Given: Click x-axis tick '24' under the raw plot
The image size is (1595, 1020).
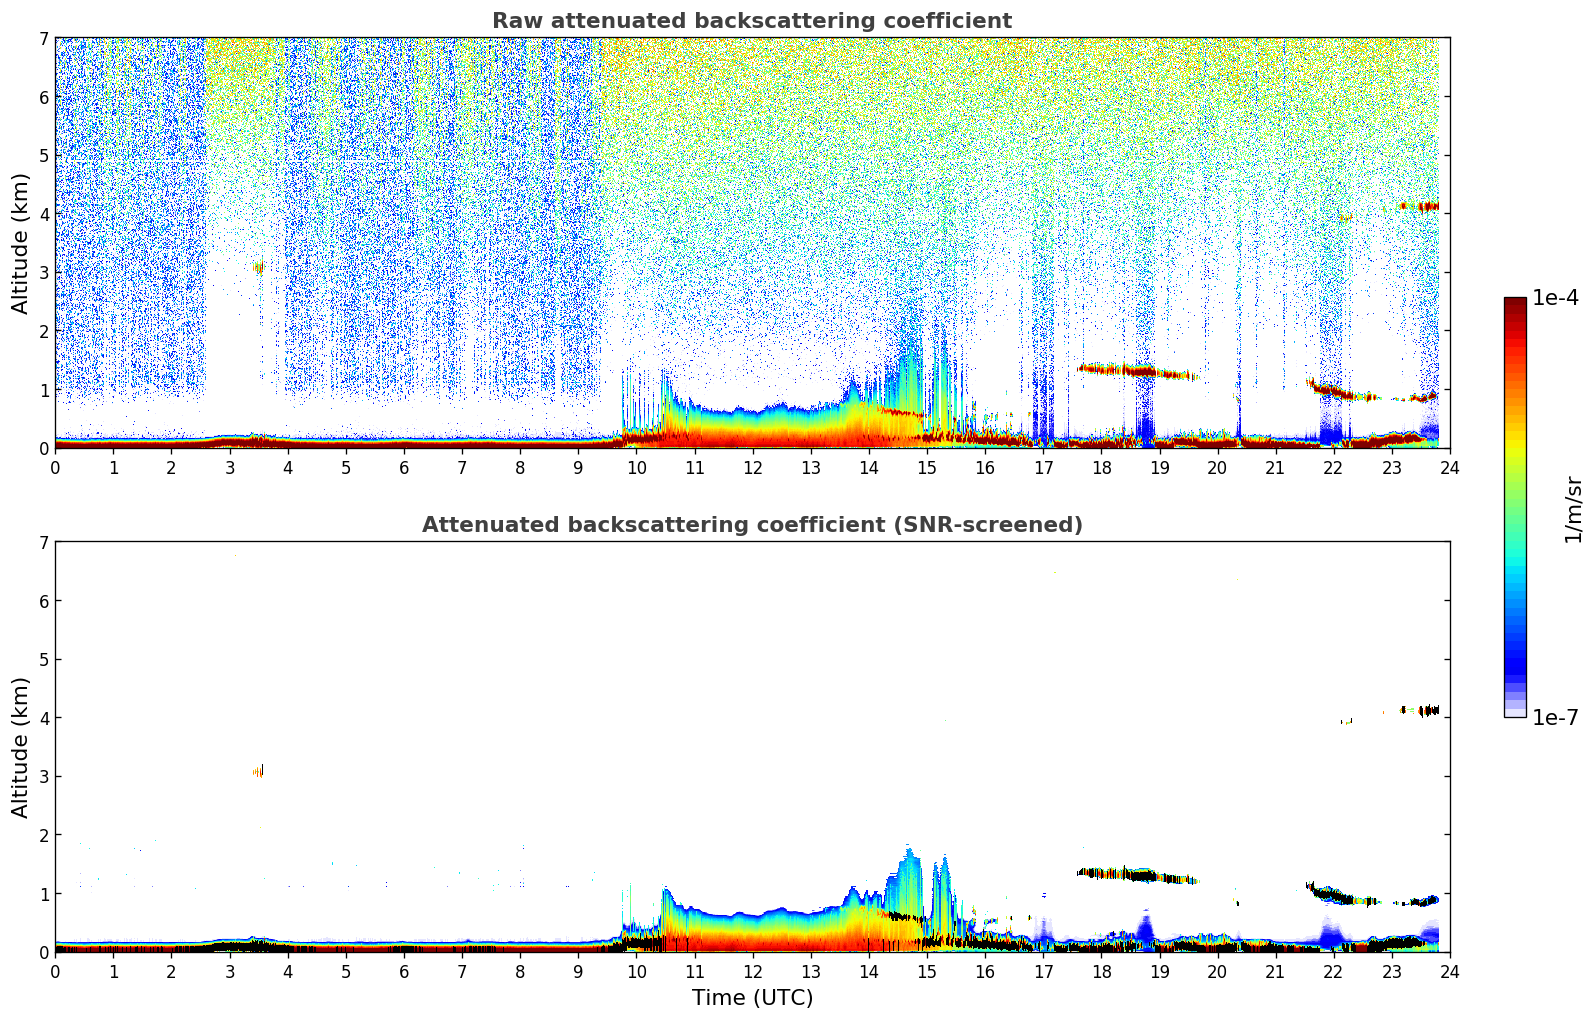Looking at the screenshot, I should click(x=1450, y=467).
